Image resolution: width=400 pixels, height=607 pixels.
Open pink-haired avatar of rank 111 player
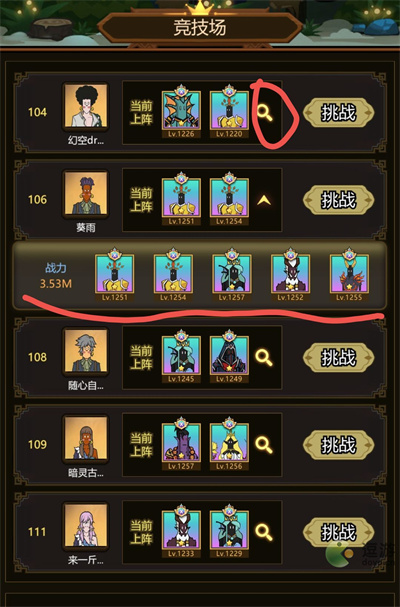tap(86, 526)
